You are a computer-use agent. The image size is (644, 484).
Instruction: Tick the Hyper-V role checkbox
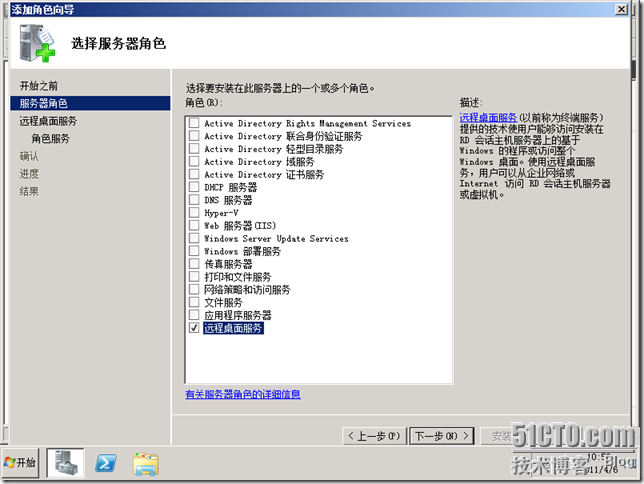tap(194, 212)
